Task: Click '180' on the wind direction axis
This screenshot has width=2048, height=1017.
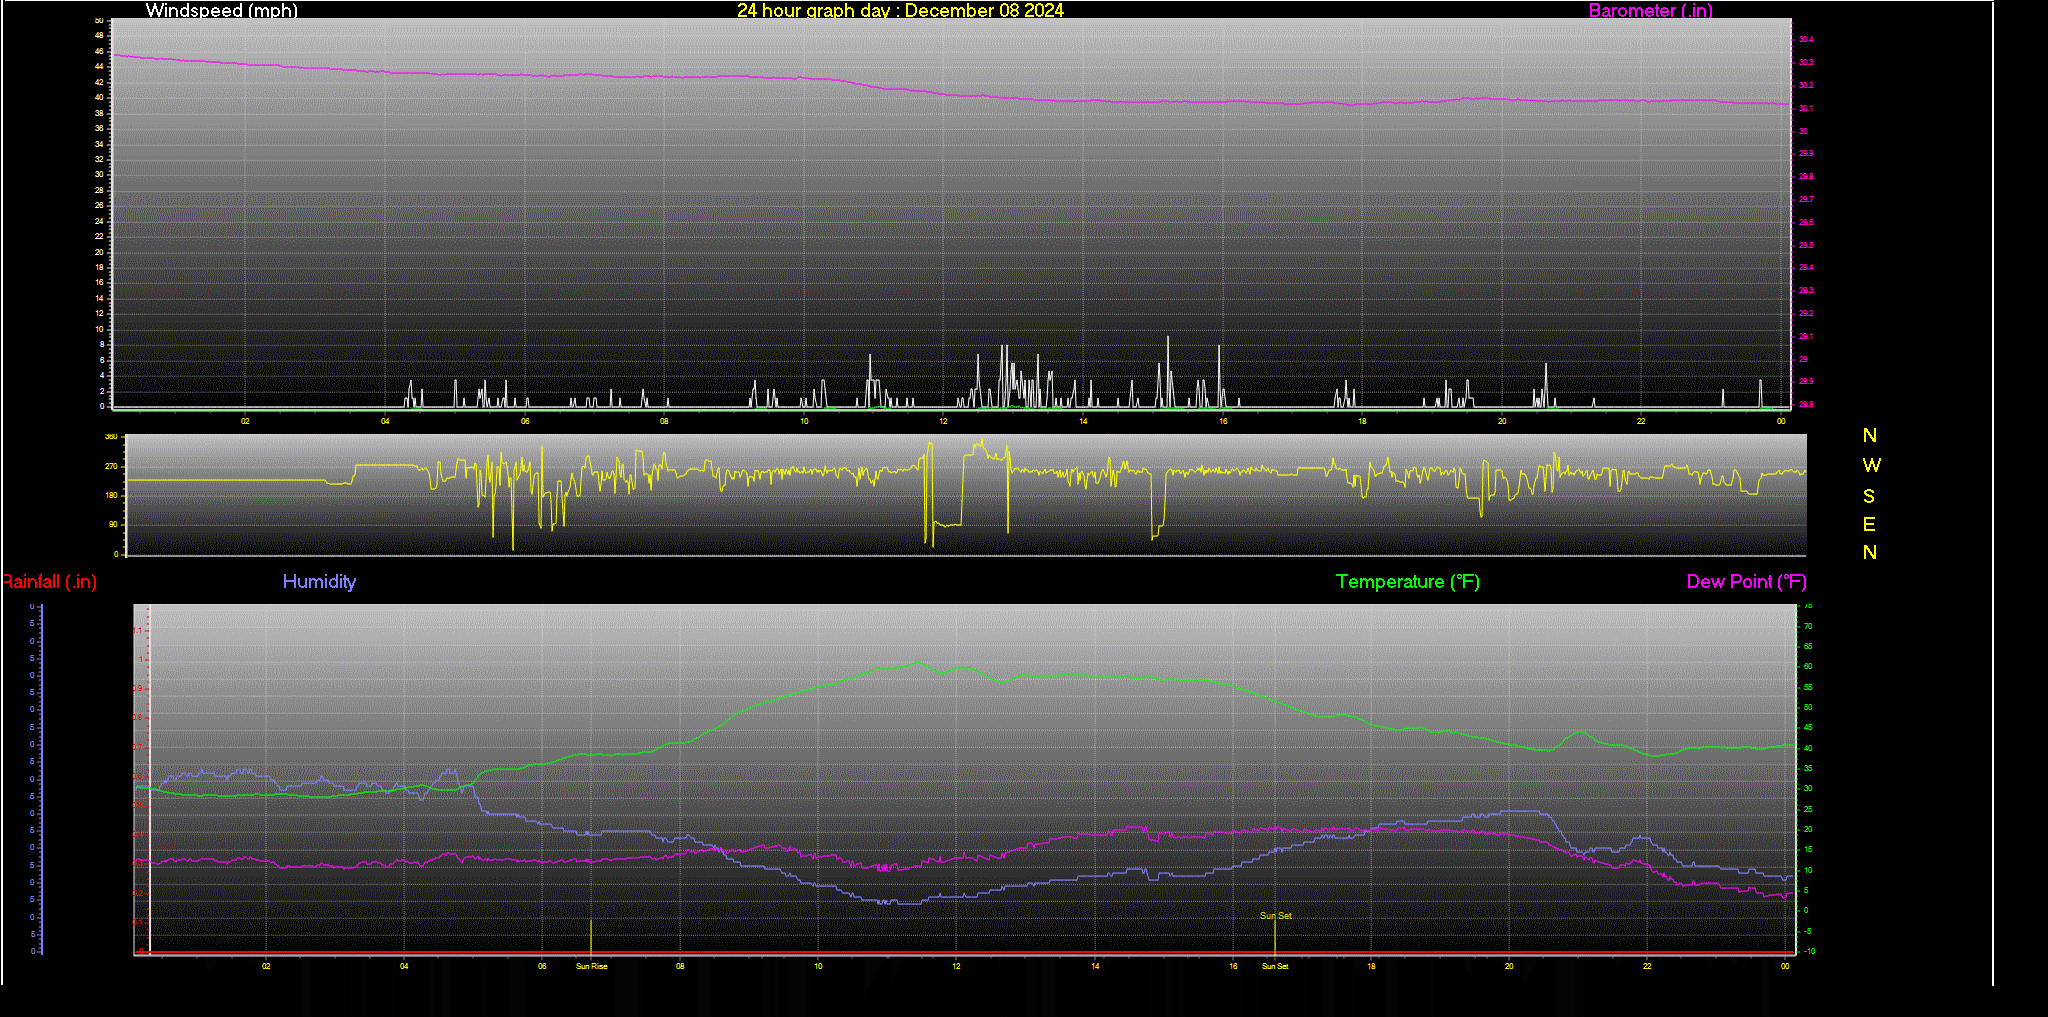Action: point(111,495)
